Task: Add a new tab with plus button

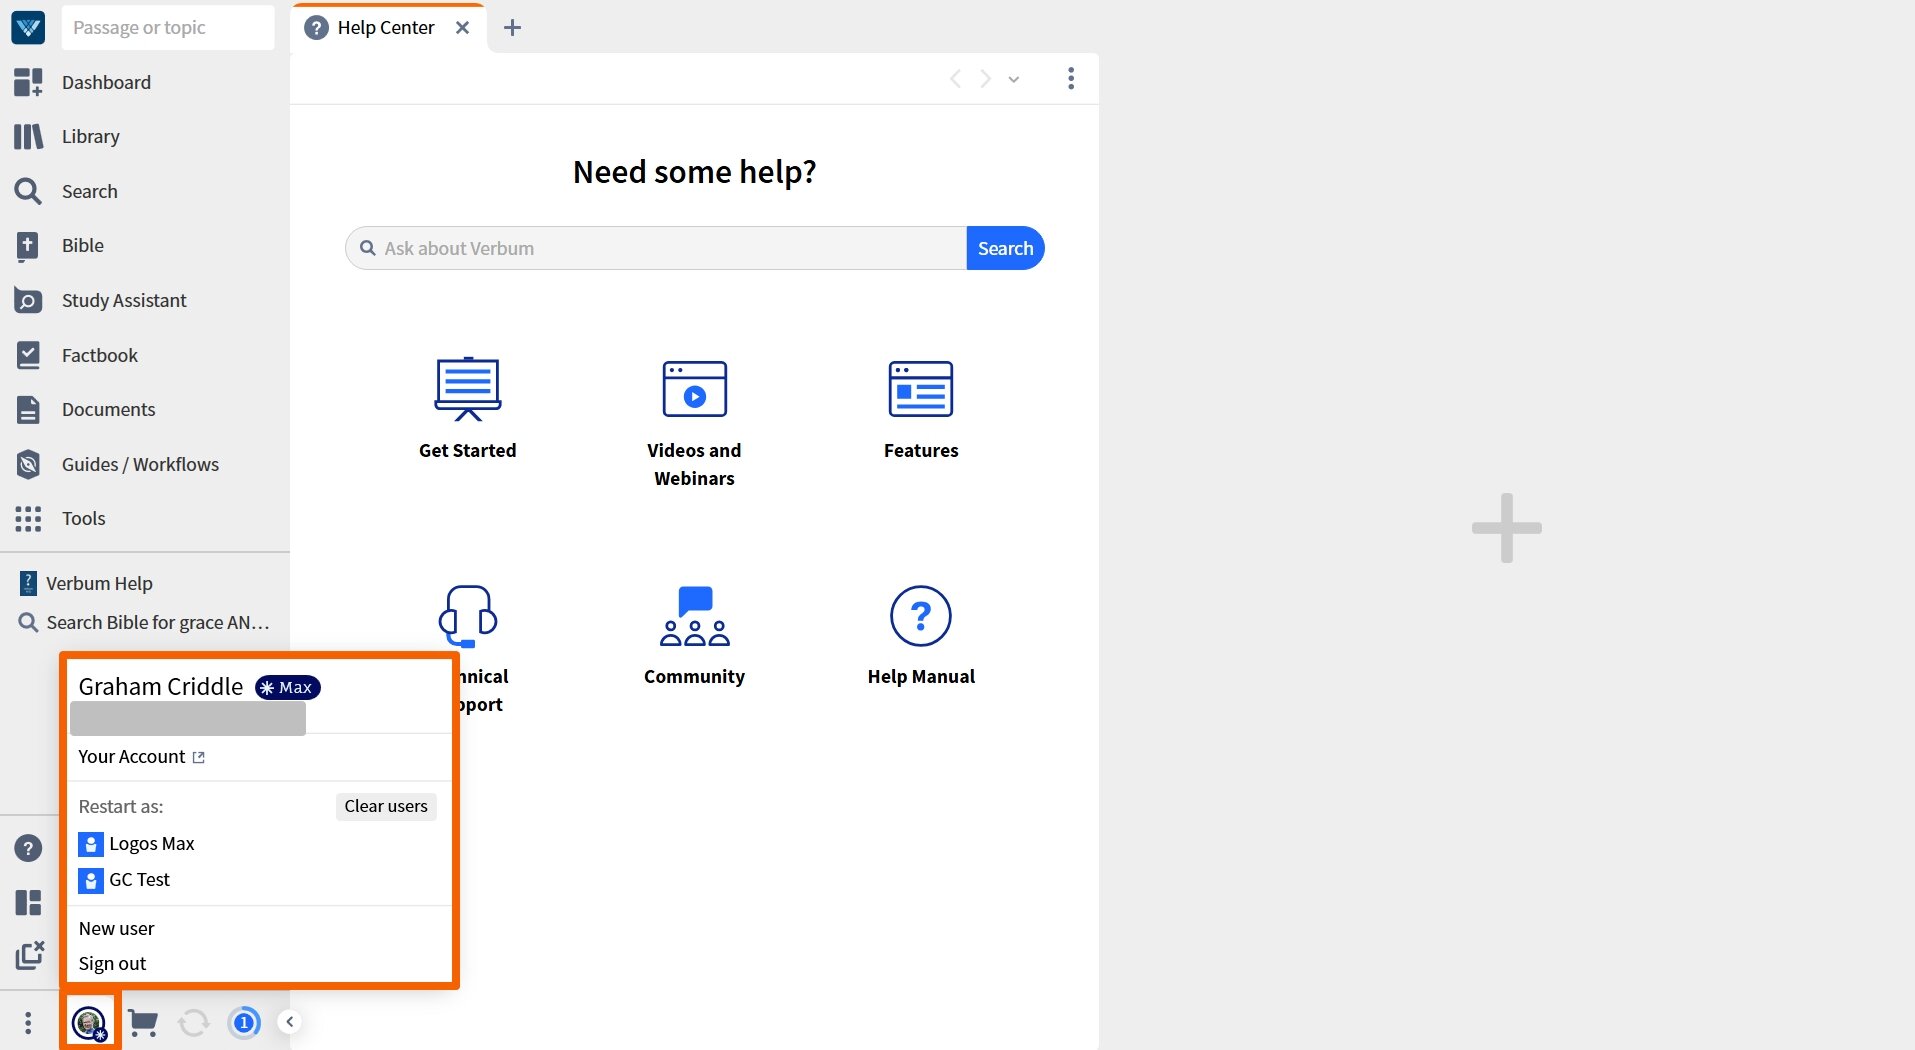Action: [512, 27]
